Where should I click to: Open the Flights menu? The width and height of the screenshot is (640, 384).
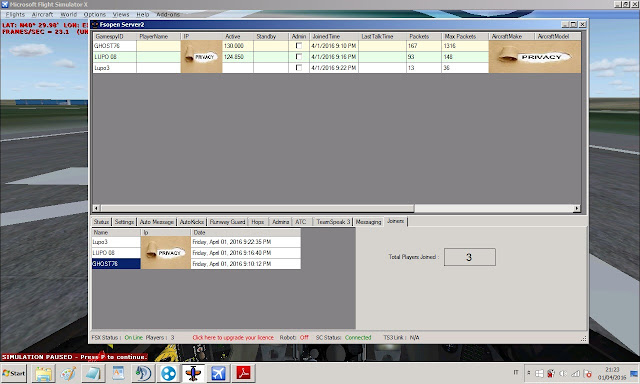pos(15,14)
